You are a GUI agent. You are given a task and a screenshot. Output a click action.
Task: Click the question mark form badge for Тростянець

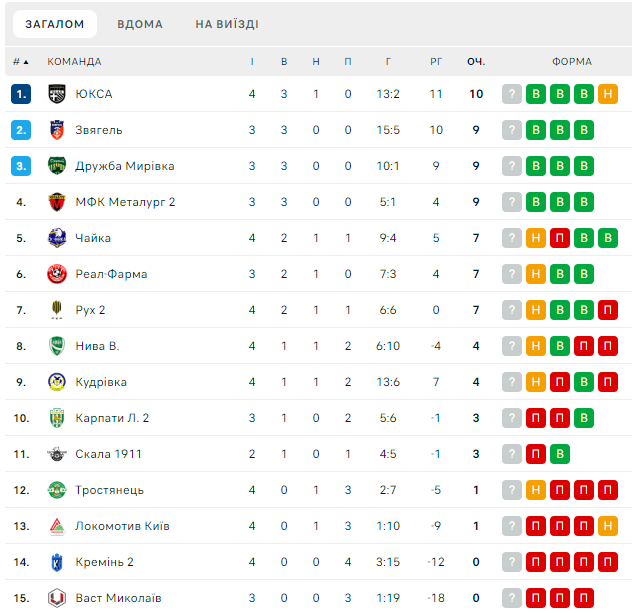[512, 490]
